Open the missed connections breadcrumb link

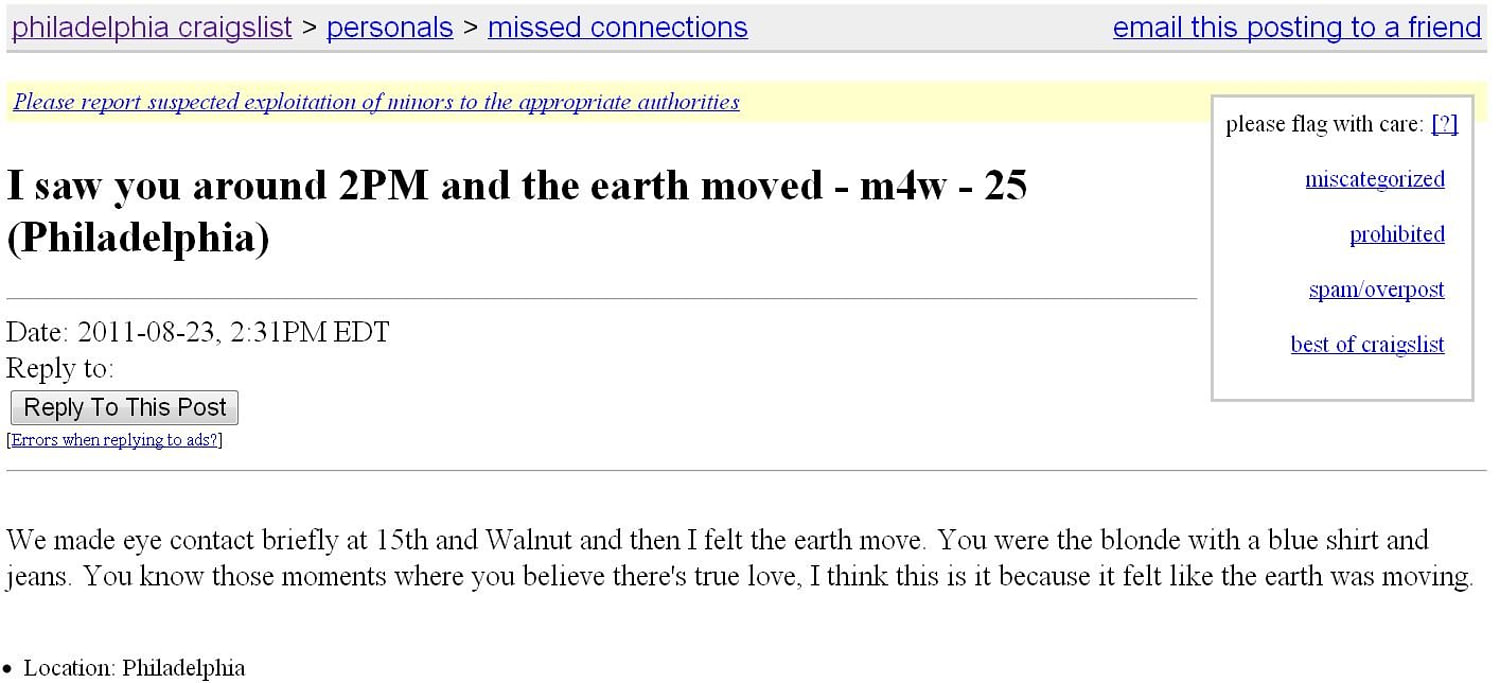click(x=617, y=27)
